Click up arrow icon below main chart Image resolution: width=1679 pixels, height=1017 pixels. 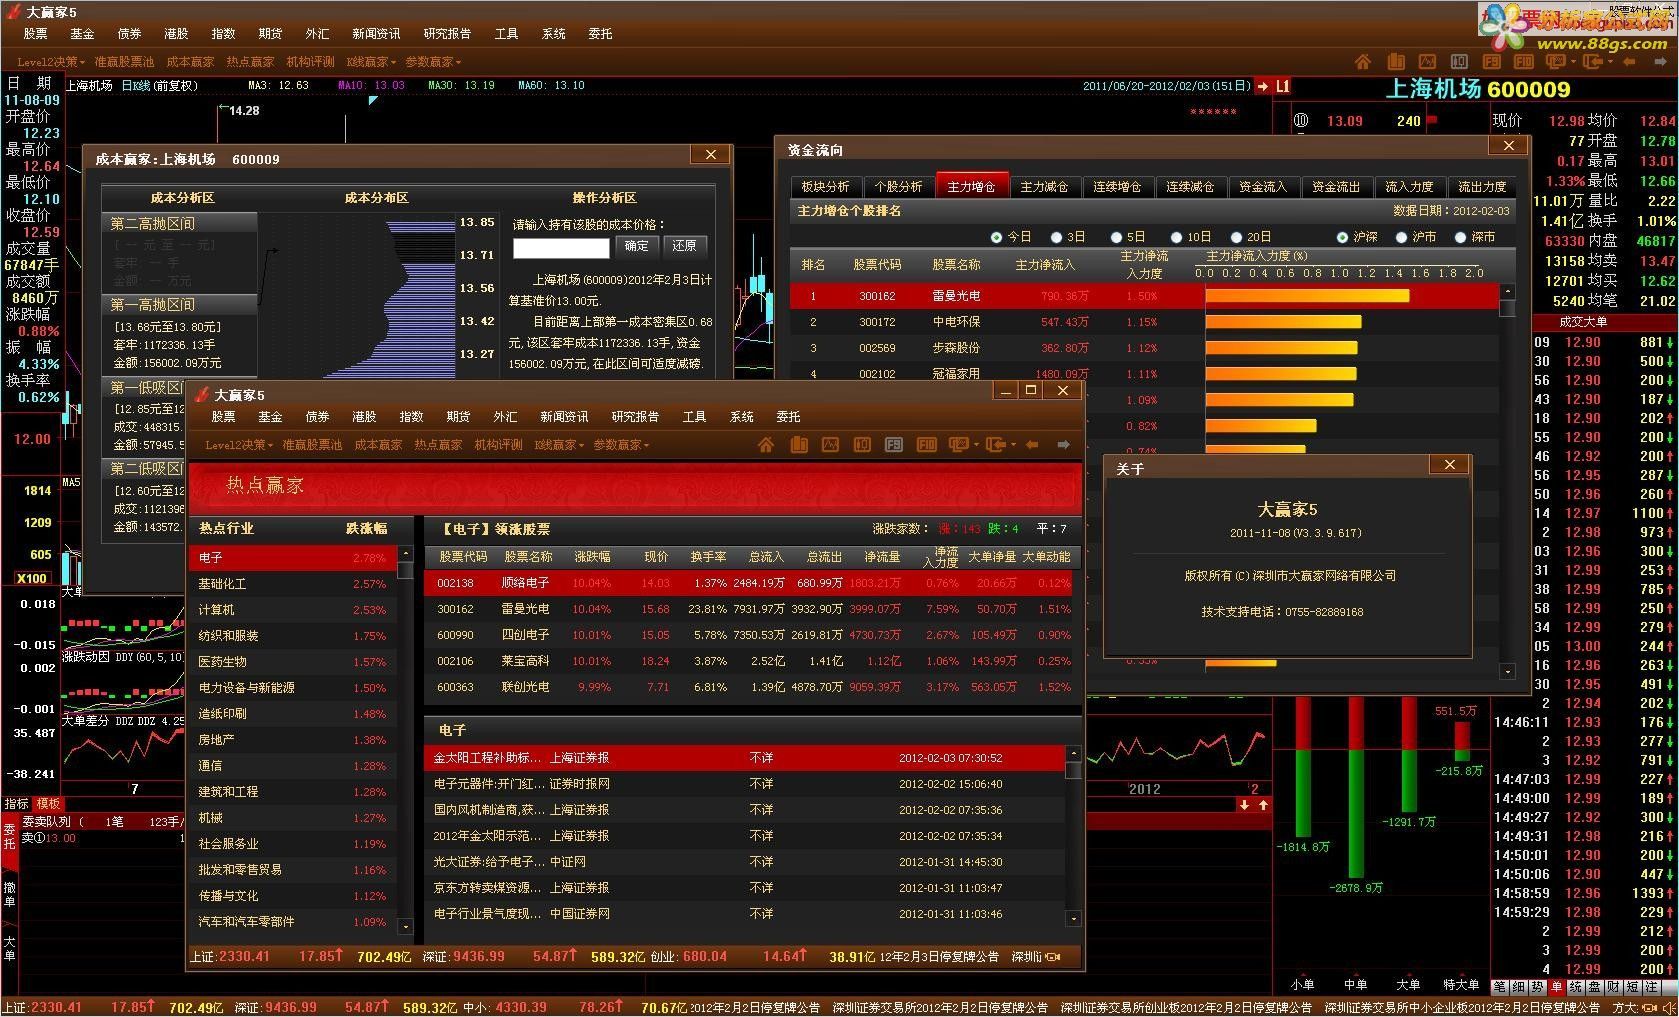coord(1263,805)
